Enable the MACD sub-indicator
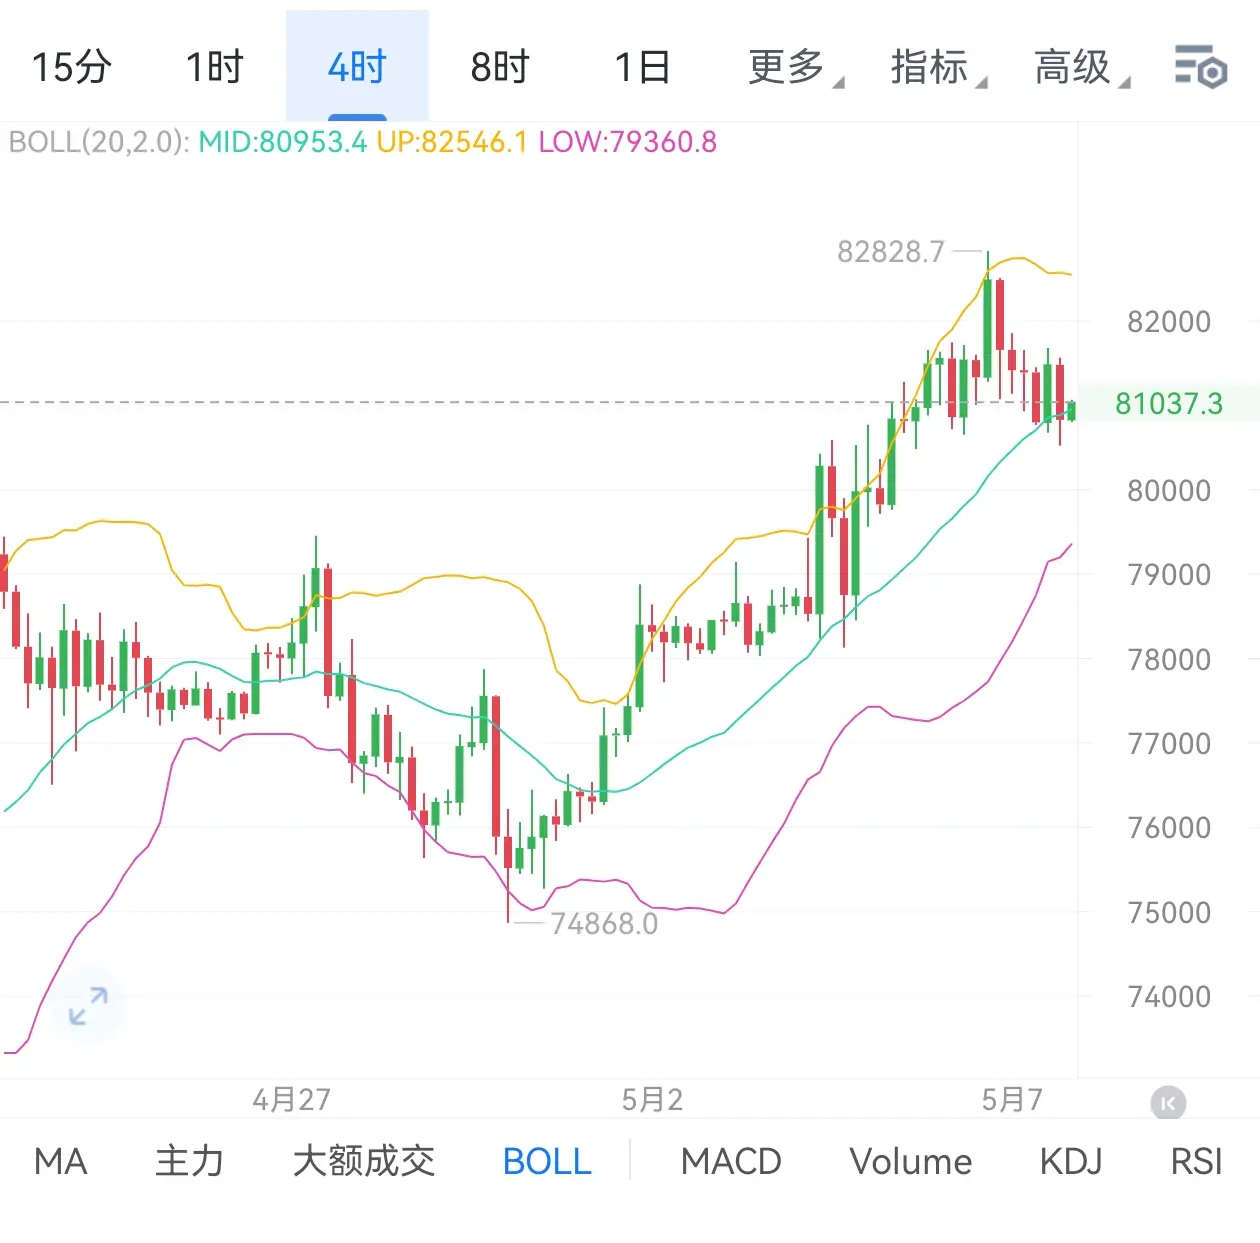Image resolution: width=1260 pixels, height=1243 pixels. 731,1161
